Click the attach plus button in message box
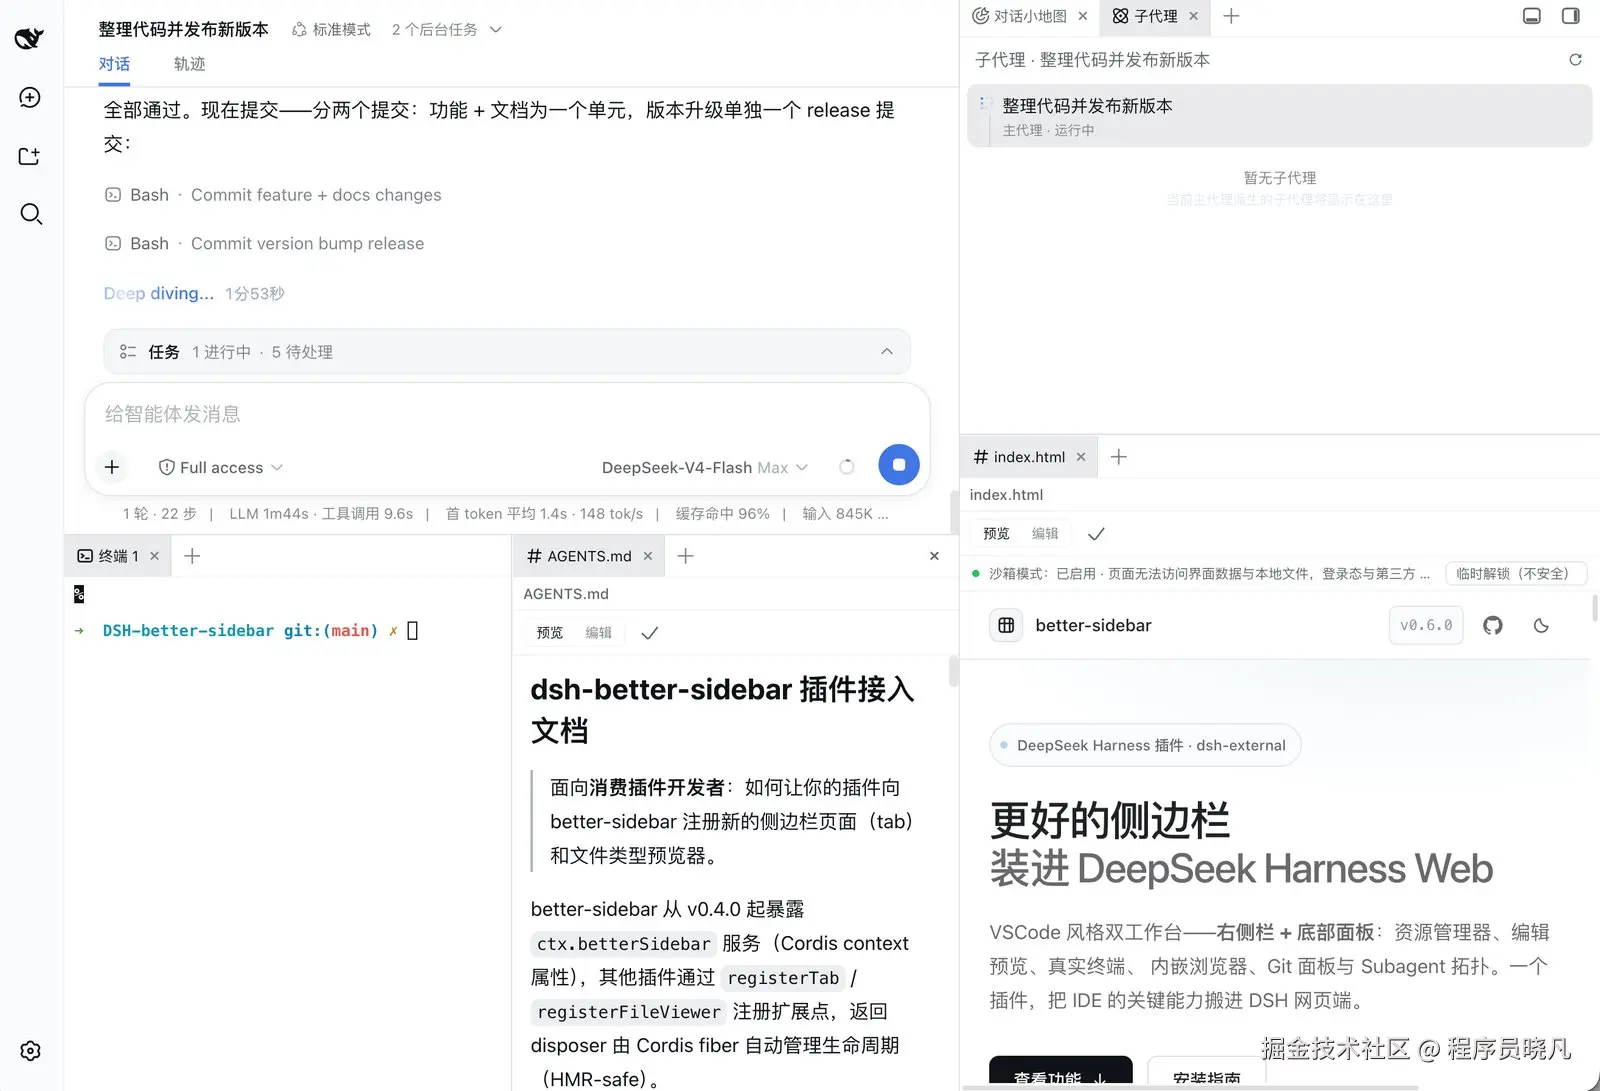 click(112, 467)
